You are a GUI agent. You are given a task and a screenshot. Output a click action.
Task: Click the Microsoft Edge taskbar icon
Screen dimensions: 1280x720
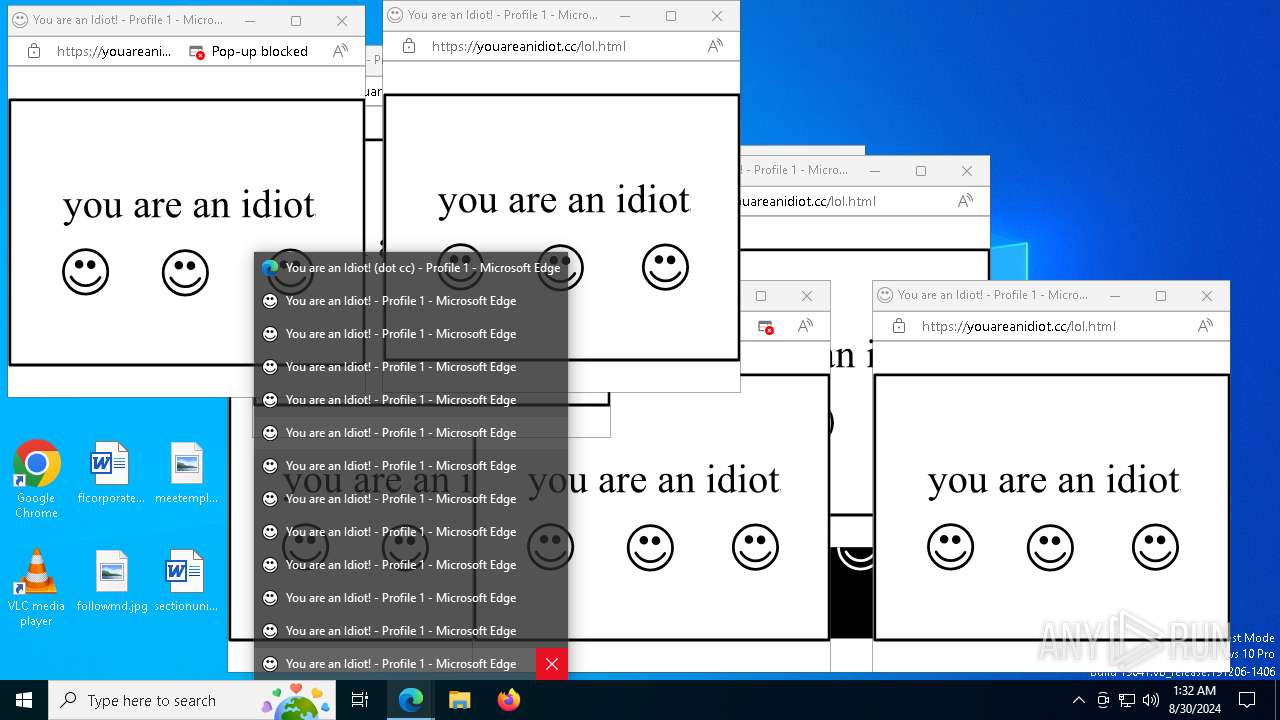[411, 700]
